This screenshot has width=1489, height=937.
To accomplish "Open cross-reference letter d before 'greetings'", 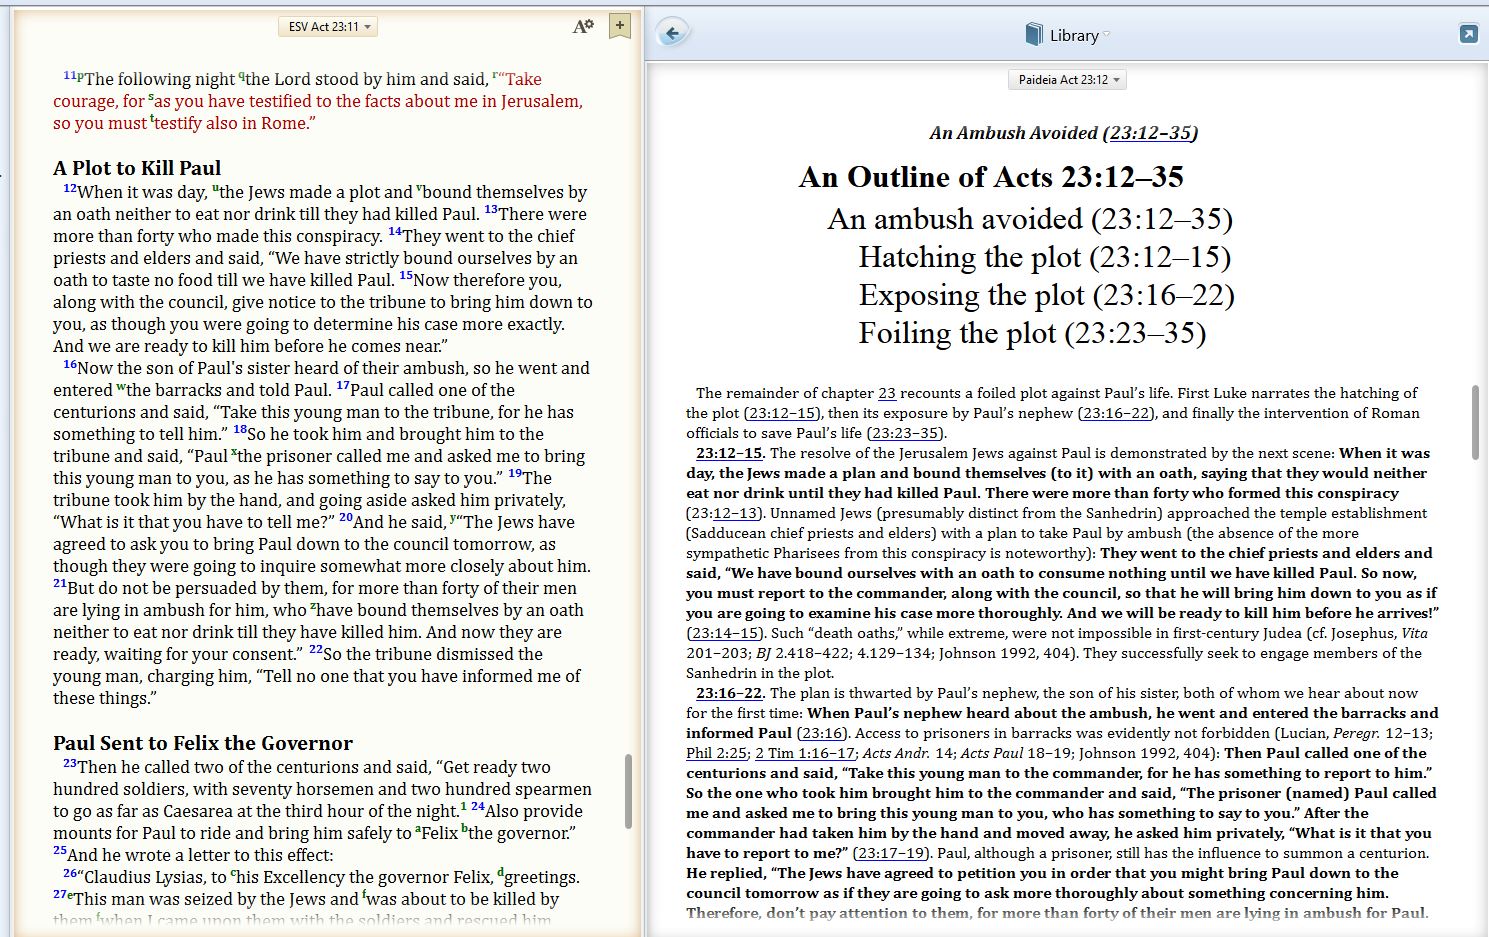I will pos(501,873).
